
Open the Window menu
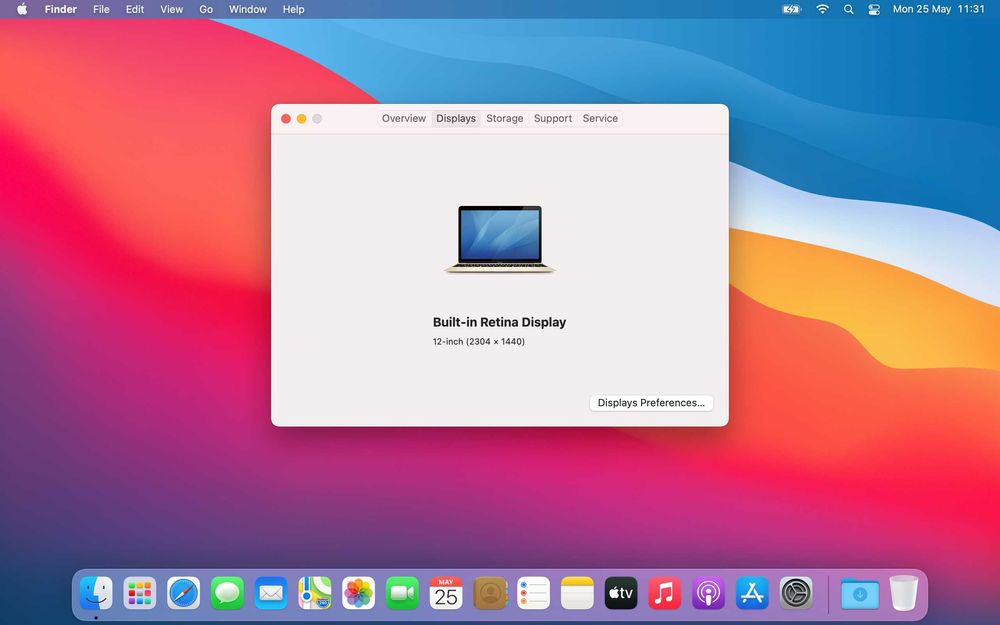tap(248, 9)
